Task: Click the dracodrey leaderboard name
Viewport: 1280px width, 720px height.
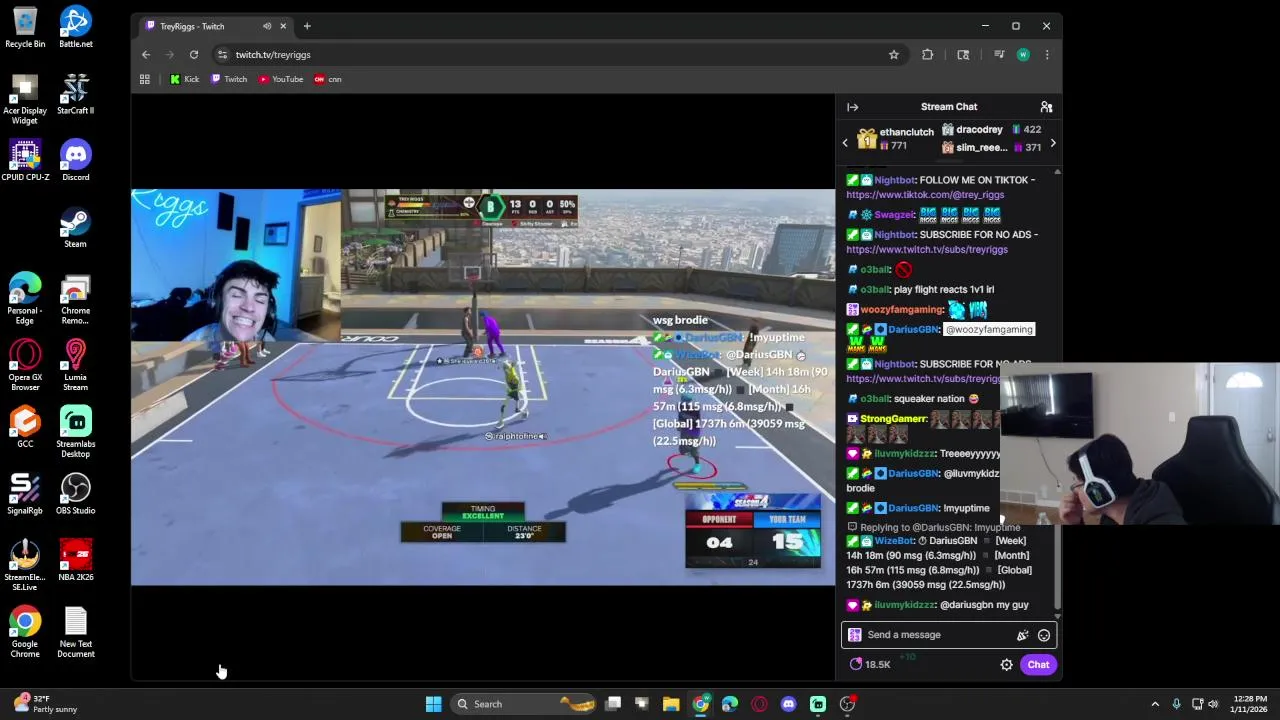Action: 979,130
